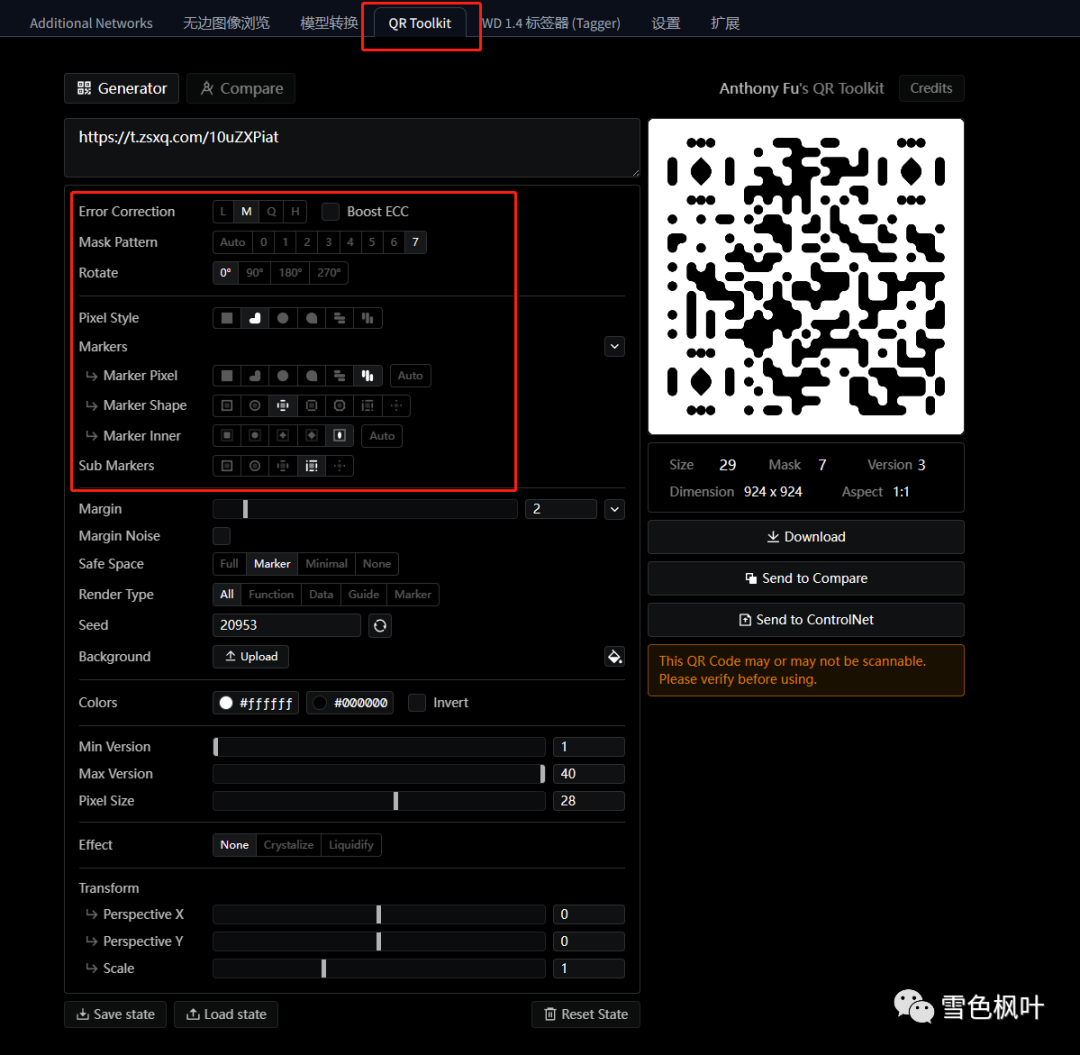
Task: Click Save state button
Action: [115, 1014]
